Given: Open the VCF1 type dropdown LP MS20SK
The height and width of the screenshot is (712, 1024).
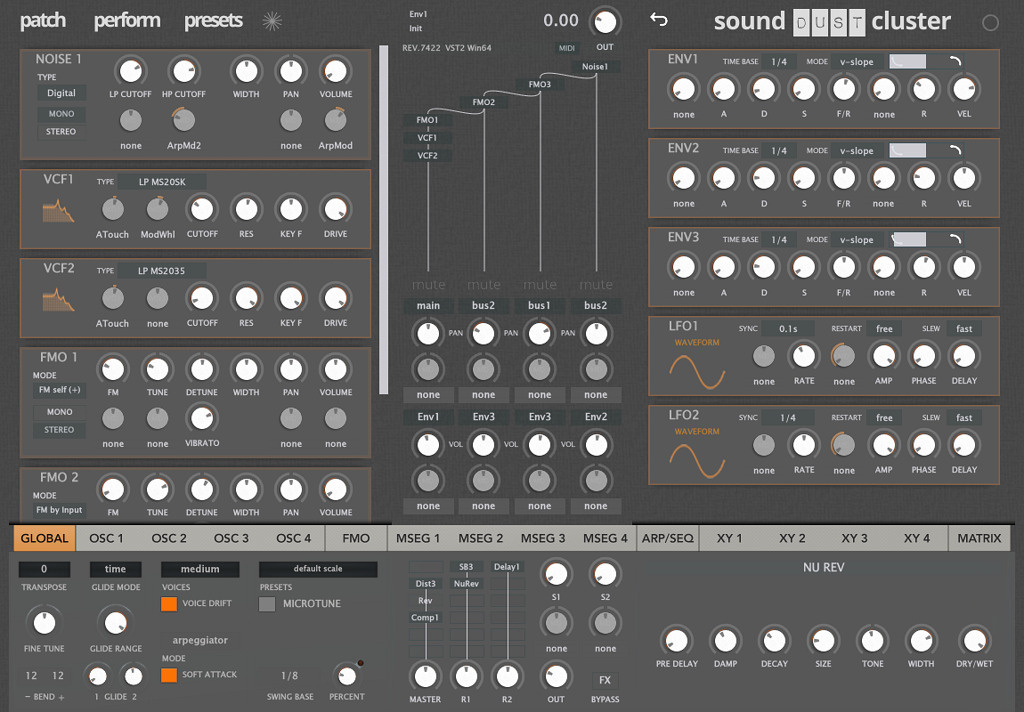Looking at the screenshot, I should (x=161, y=182).
